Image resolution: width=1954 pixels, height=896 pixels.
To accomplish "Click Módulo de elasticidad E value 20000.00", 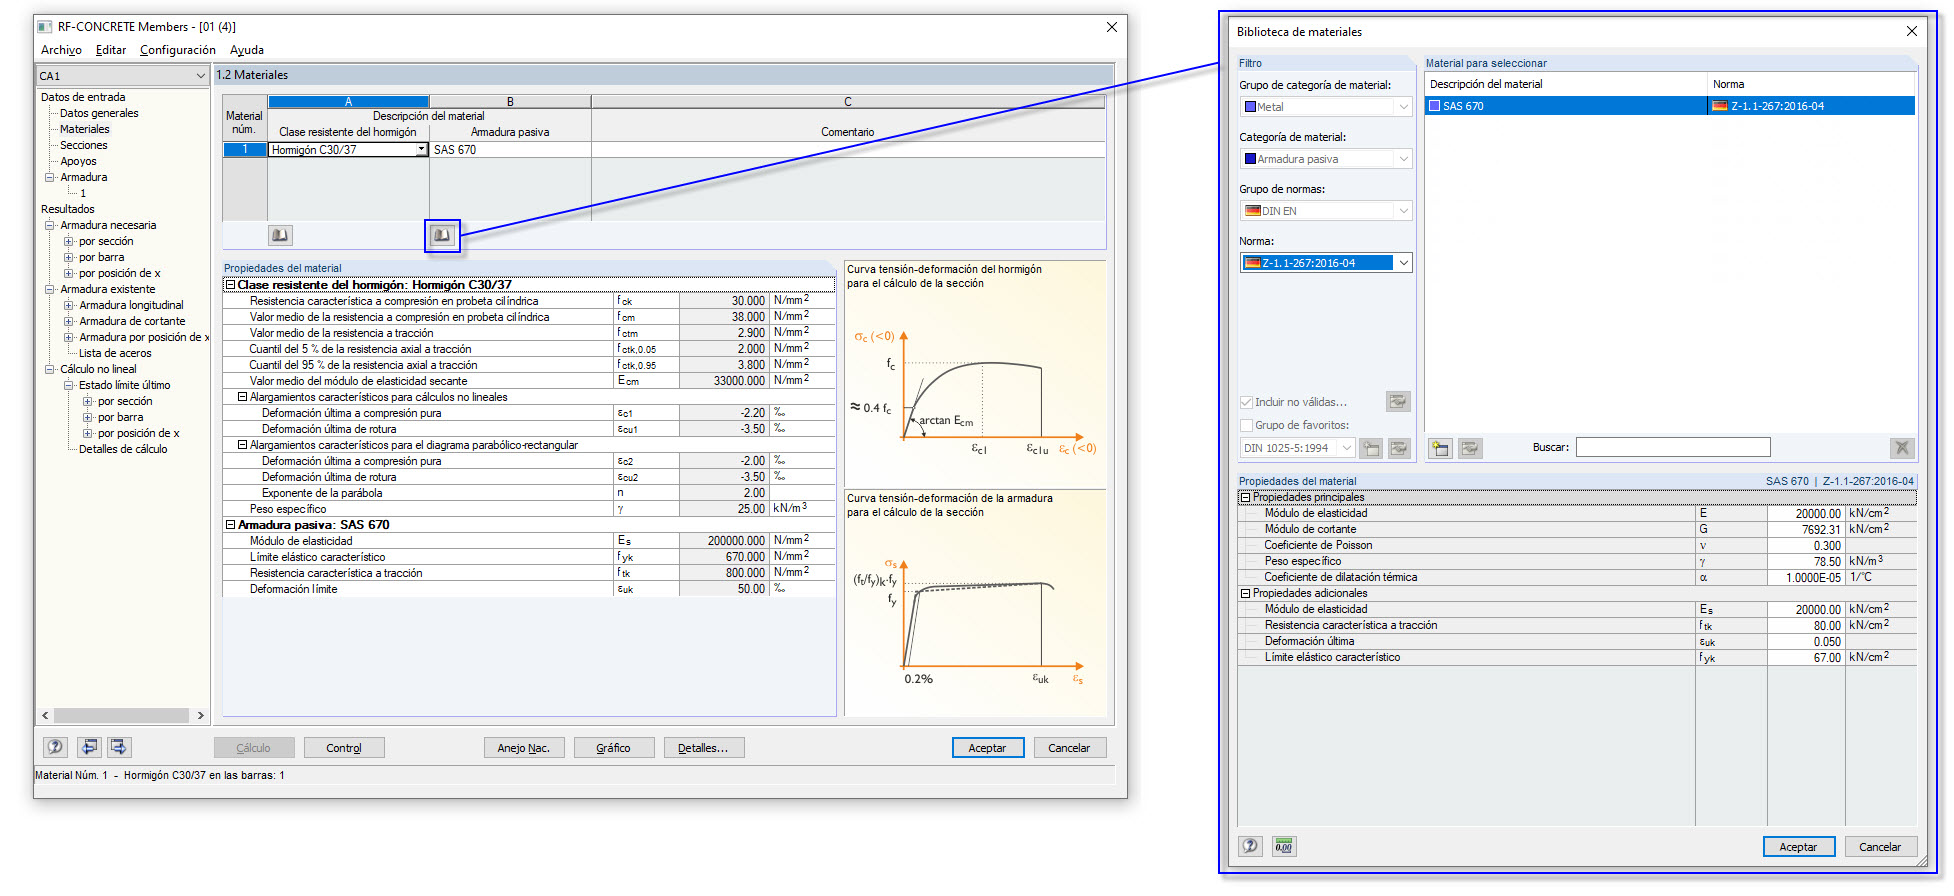I will [1805, 513].
